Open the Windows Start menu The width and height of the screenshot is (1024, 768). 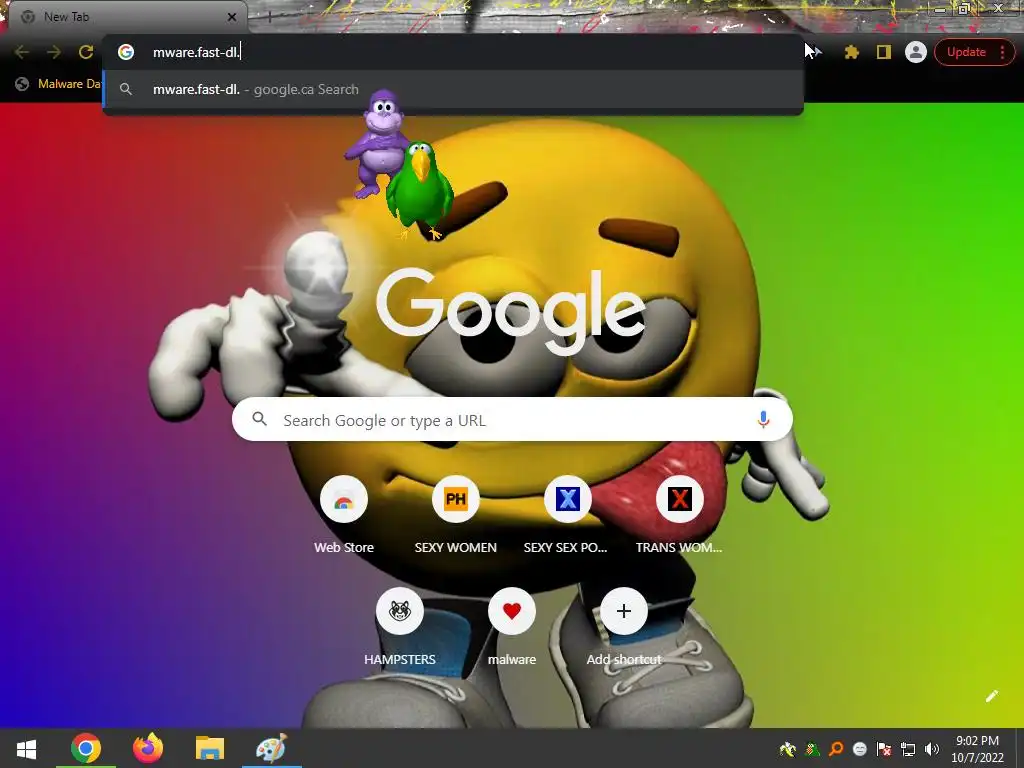[x=27, y=748]
